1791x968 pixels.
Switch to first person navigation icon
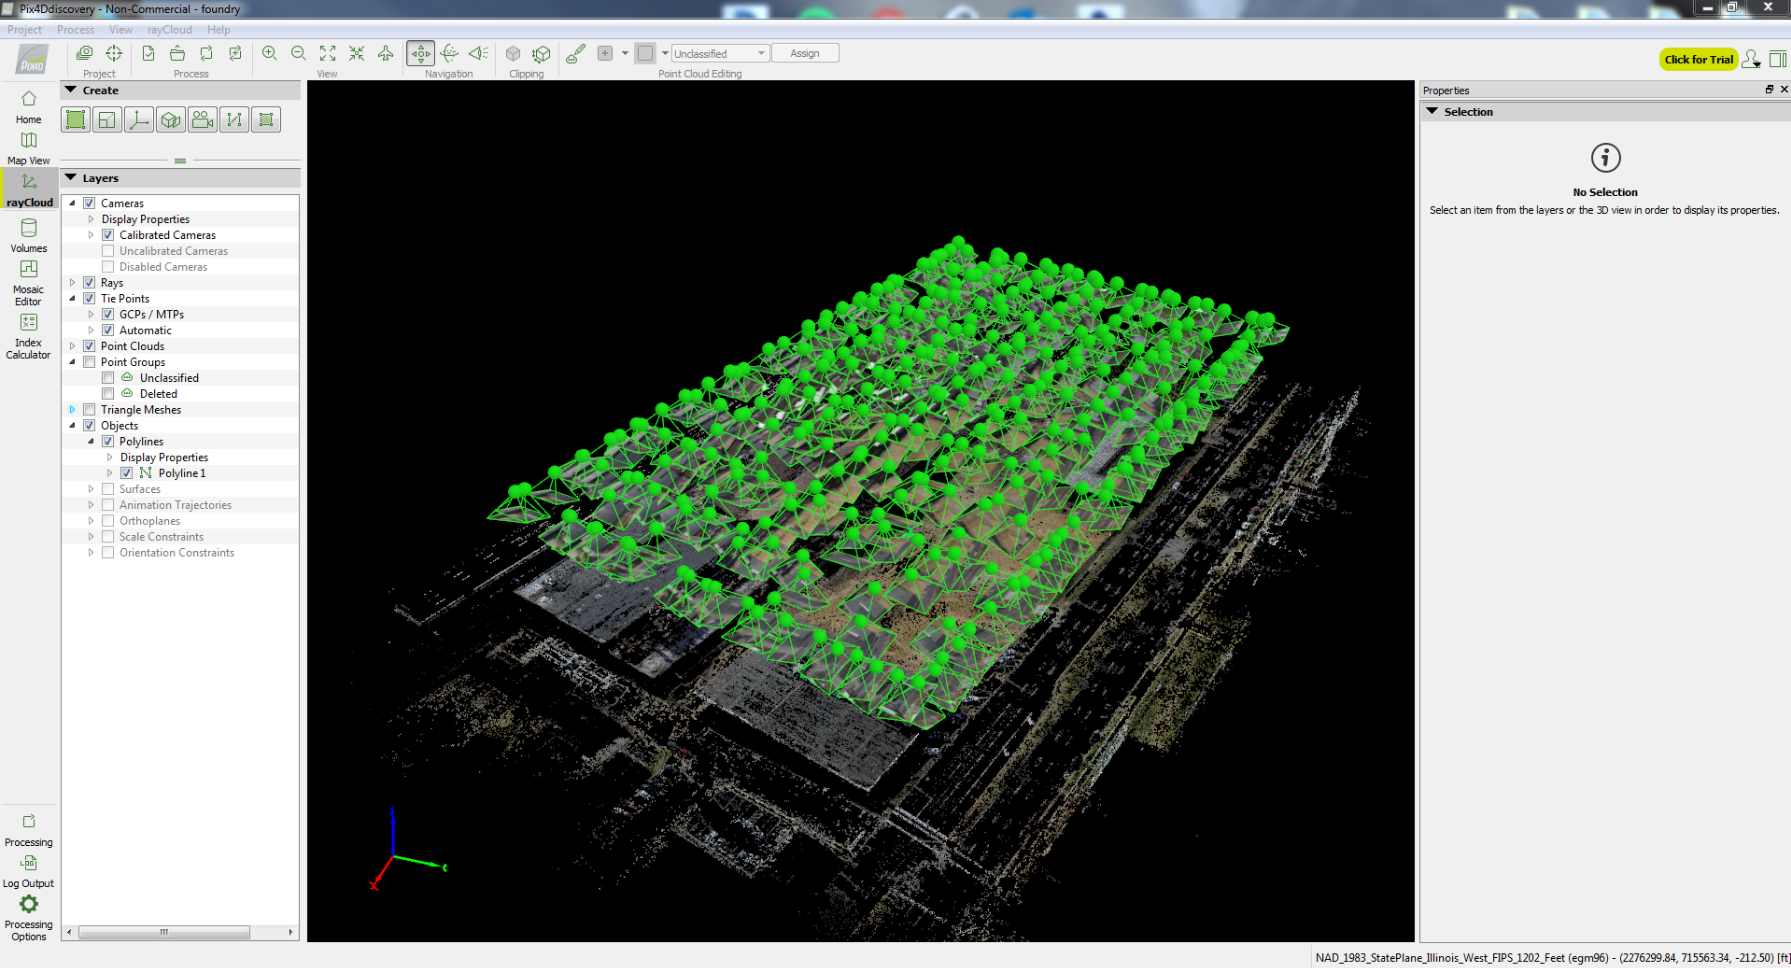(479, 53)
